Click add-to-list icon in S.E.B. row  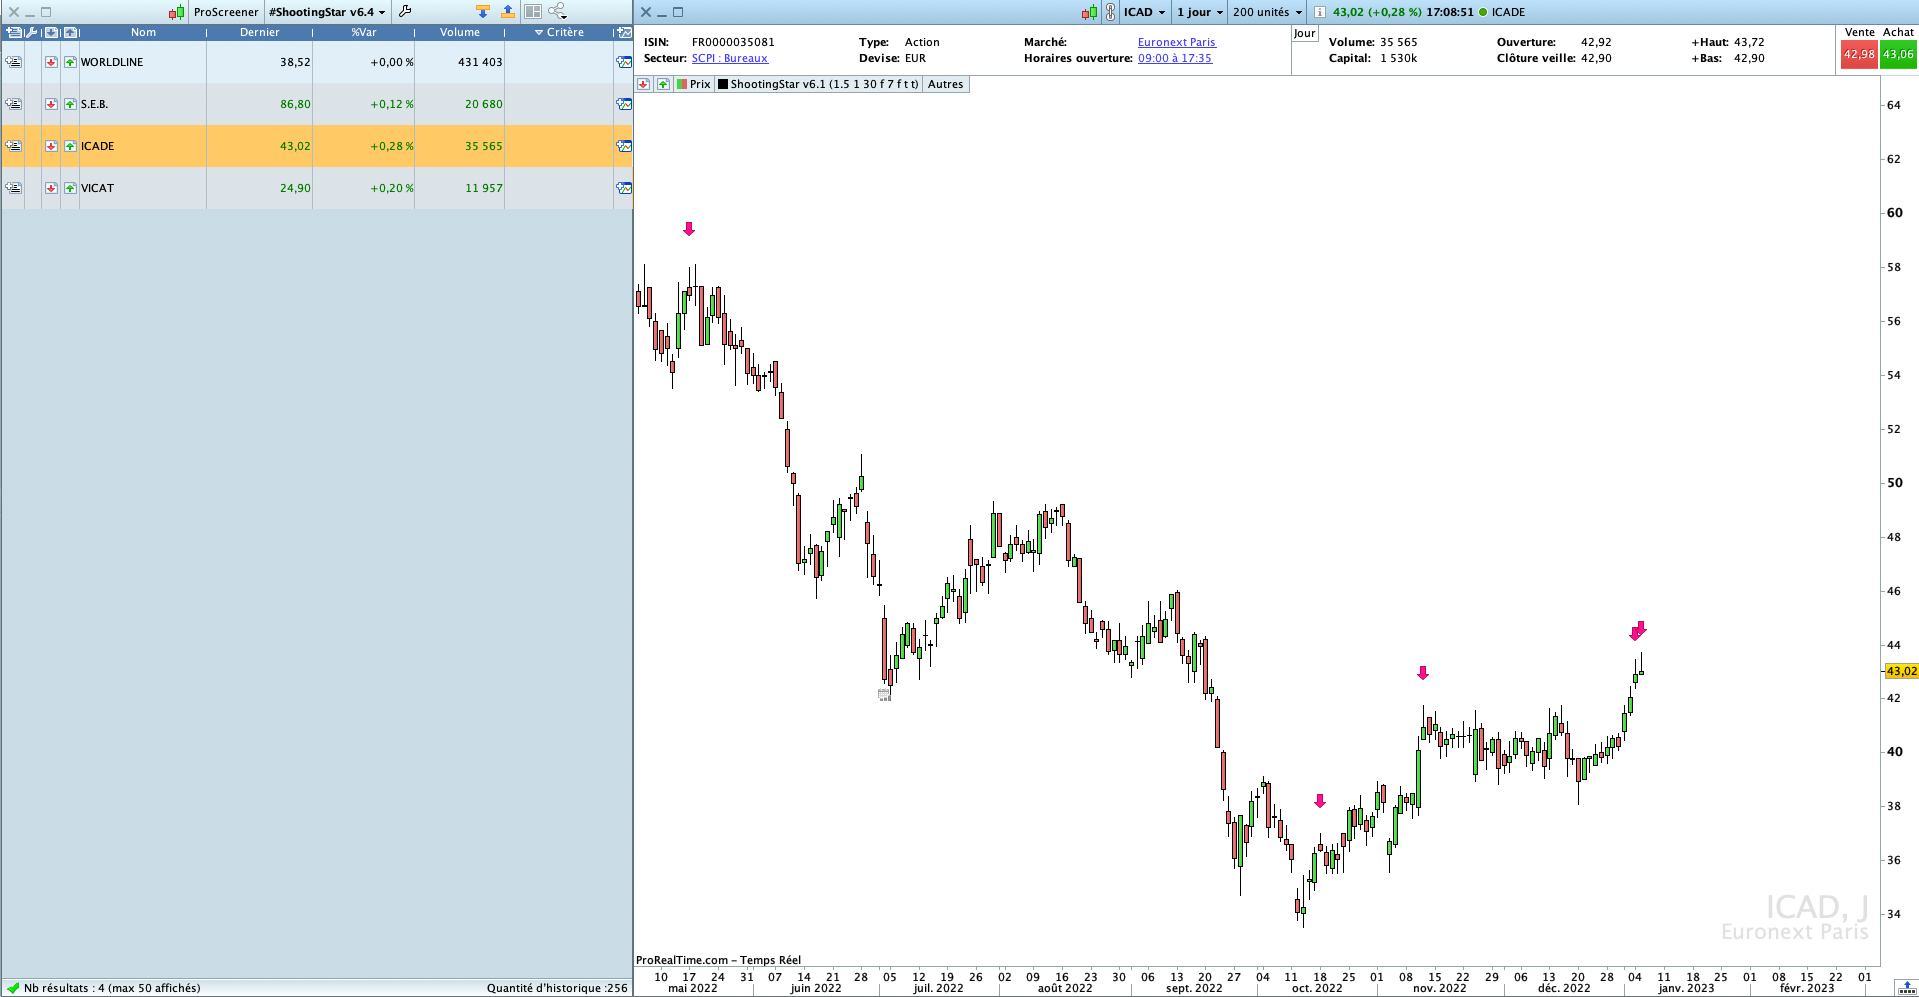point(13,104)
